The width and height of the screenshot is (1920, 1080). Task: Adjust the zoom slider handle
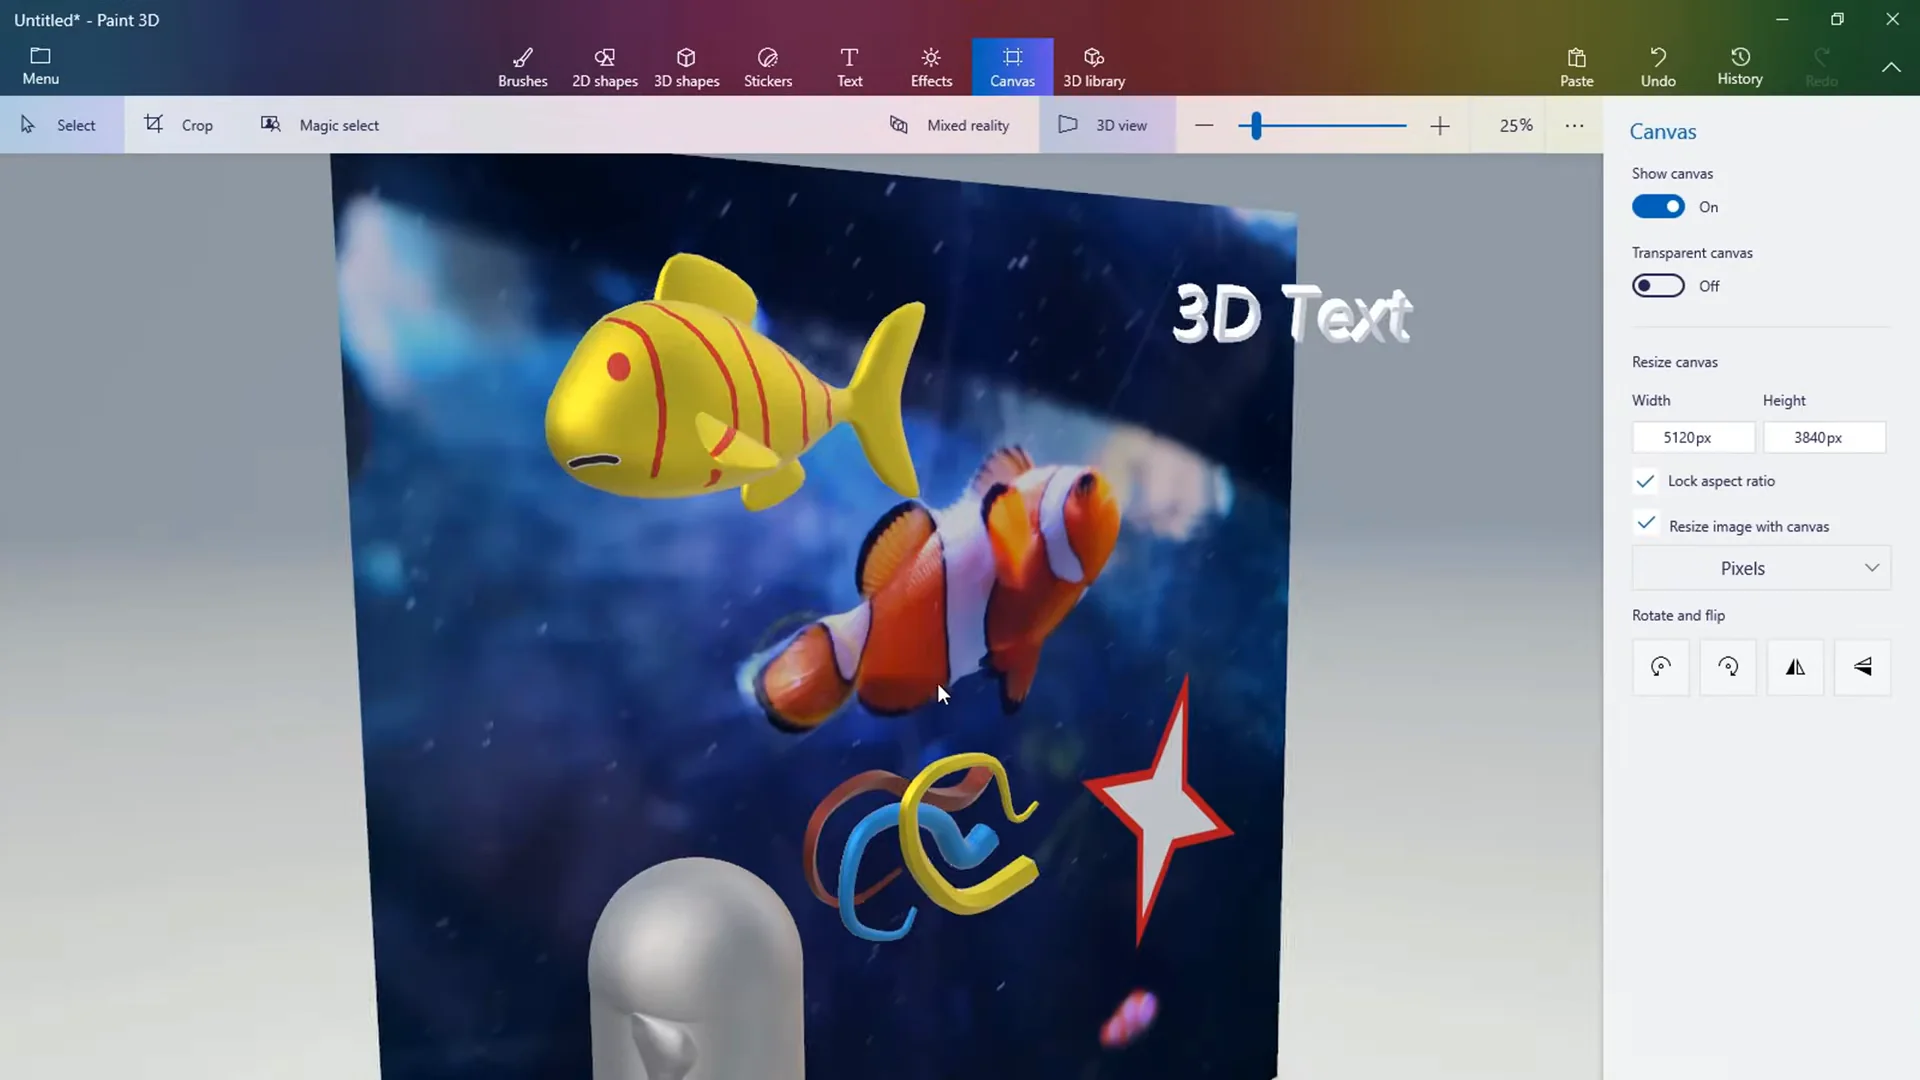point(1256,125)
